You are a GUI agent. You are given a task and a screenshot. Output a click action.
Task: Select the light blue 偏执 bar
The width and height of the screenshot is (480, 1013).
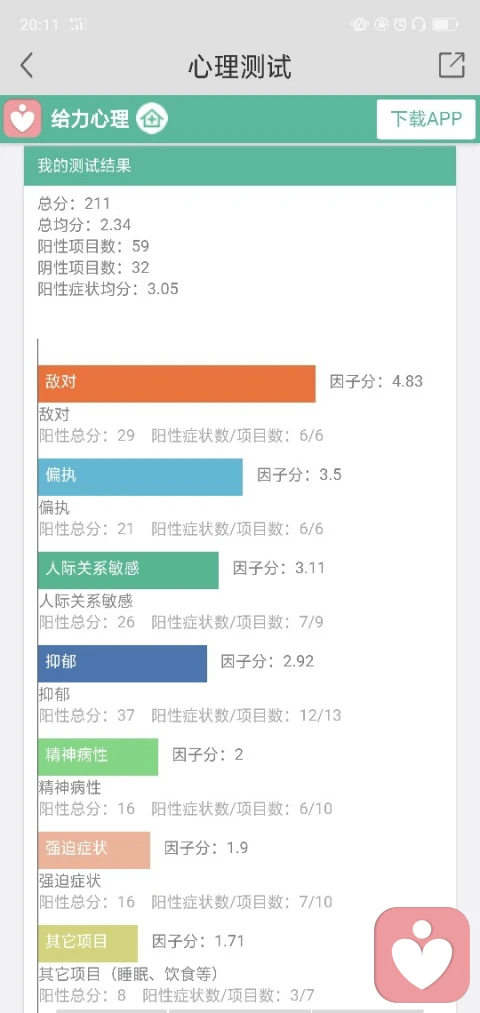(140, 477)
